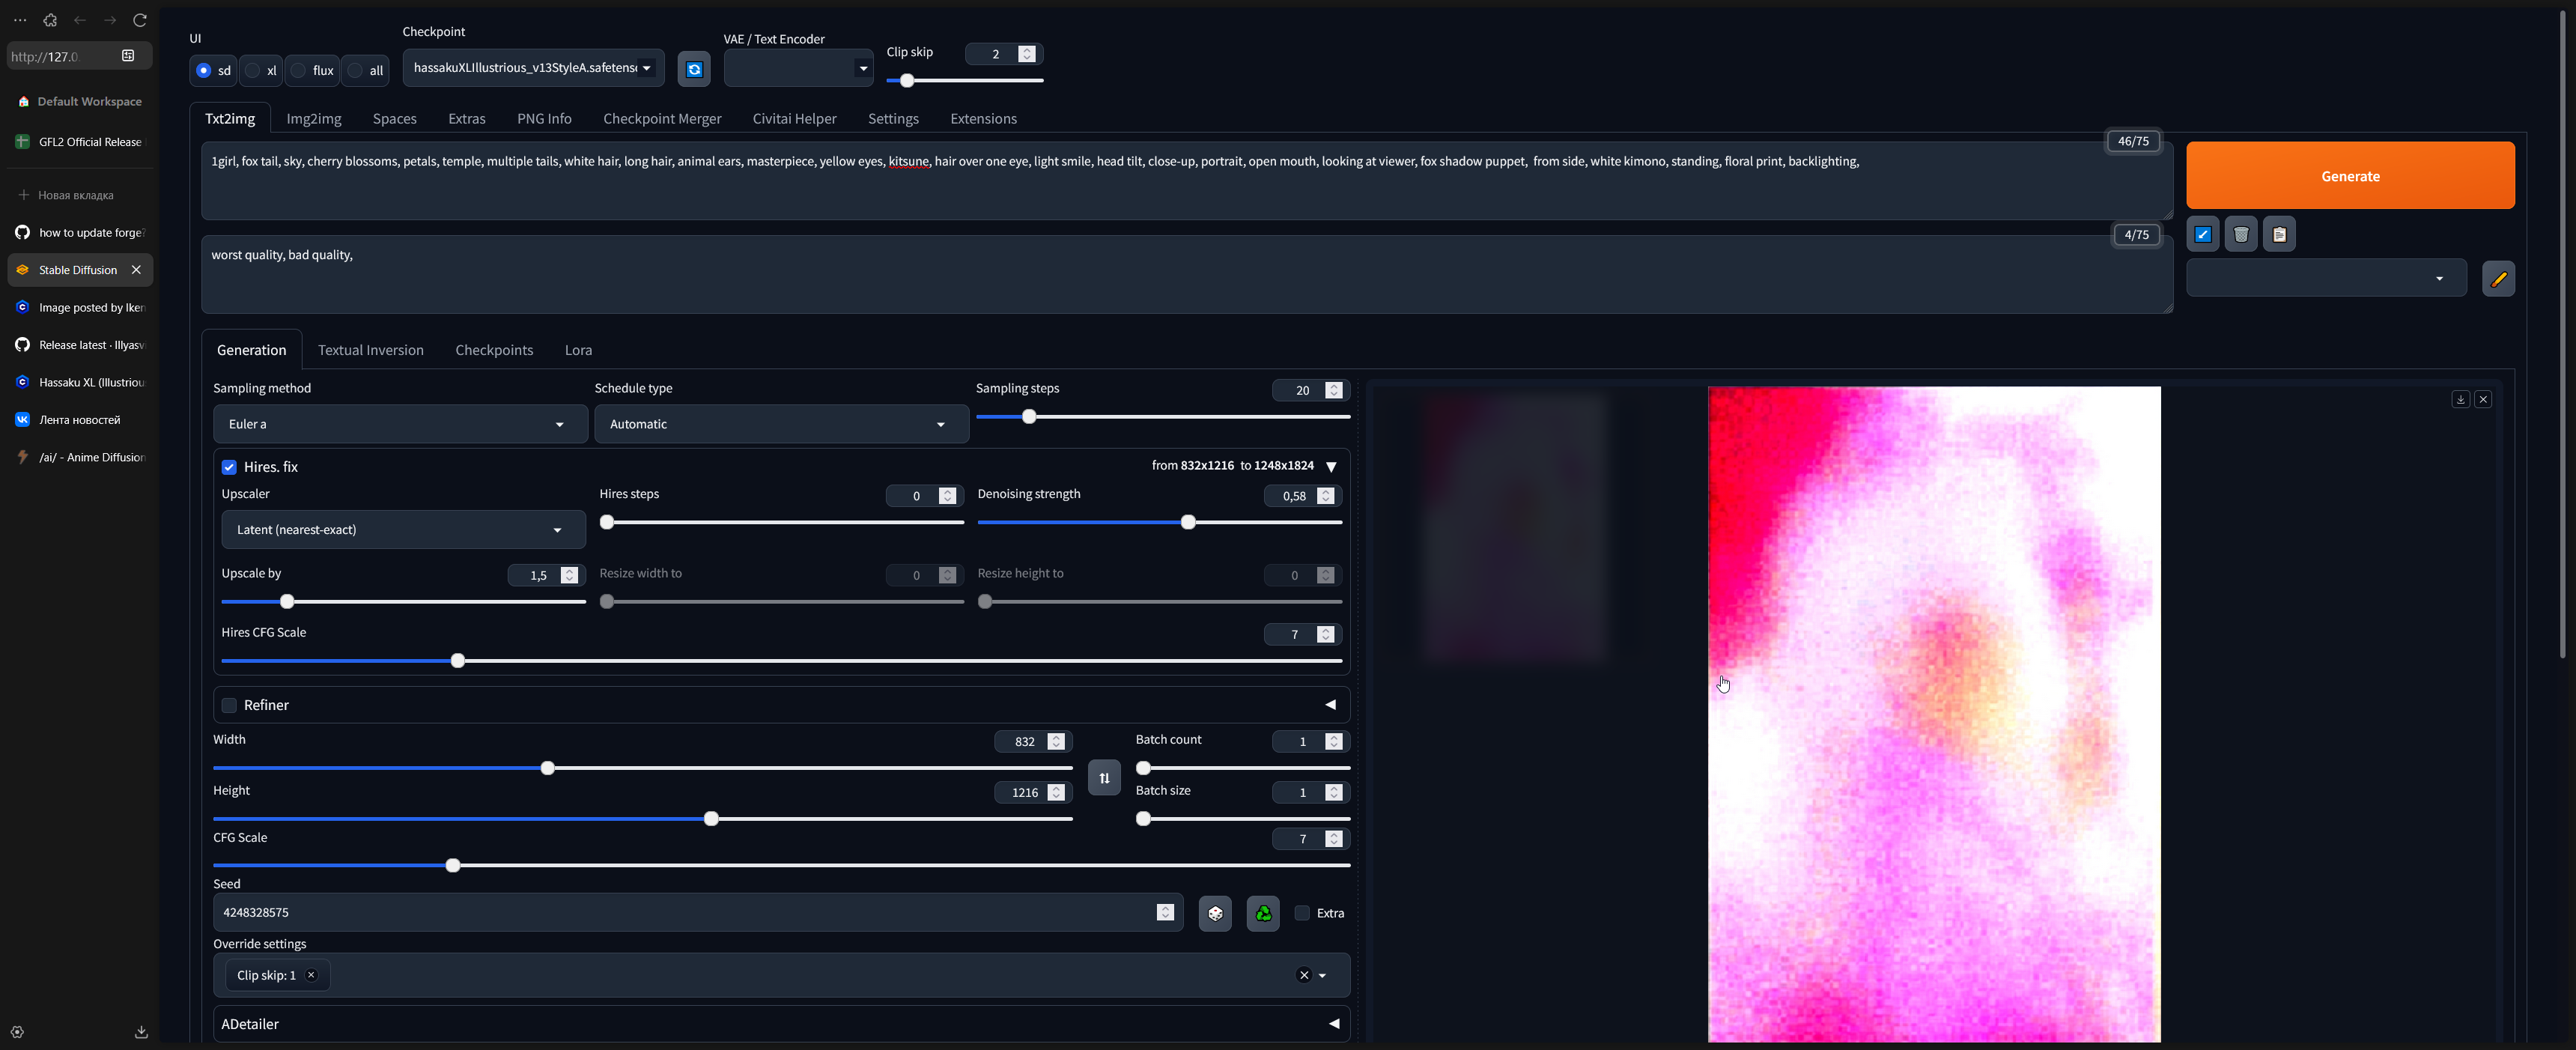Open the Spaces tab
This screenshot has height=1050, width=2576.
394,118
